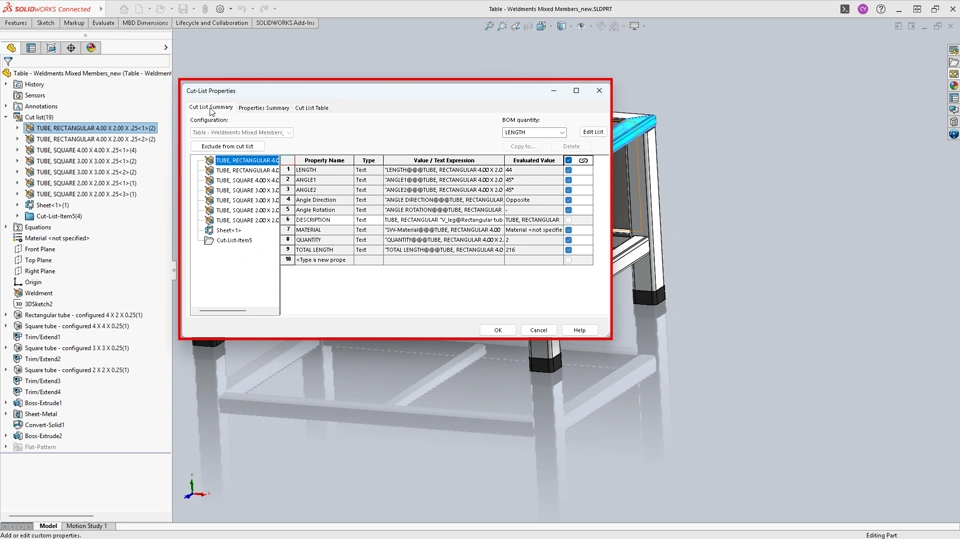Click Exclude from cut list button

coord(227,146)
